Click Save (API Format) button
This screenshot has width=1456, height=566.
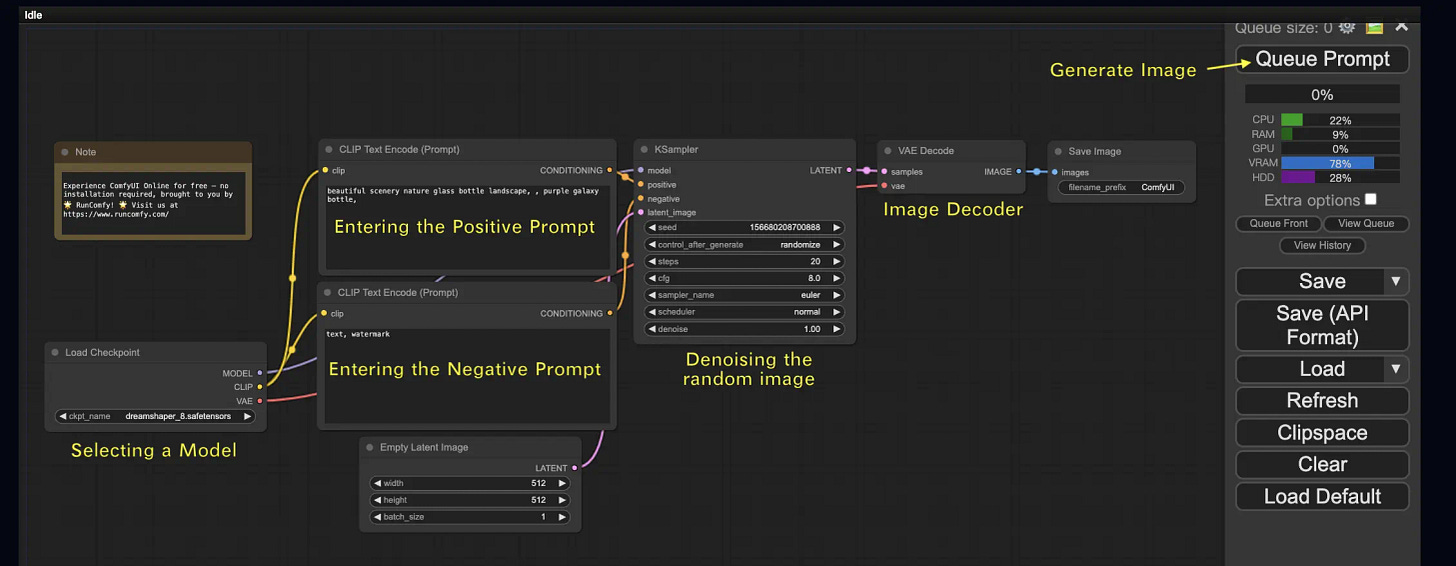(1322, 325)
